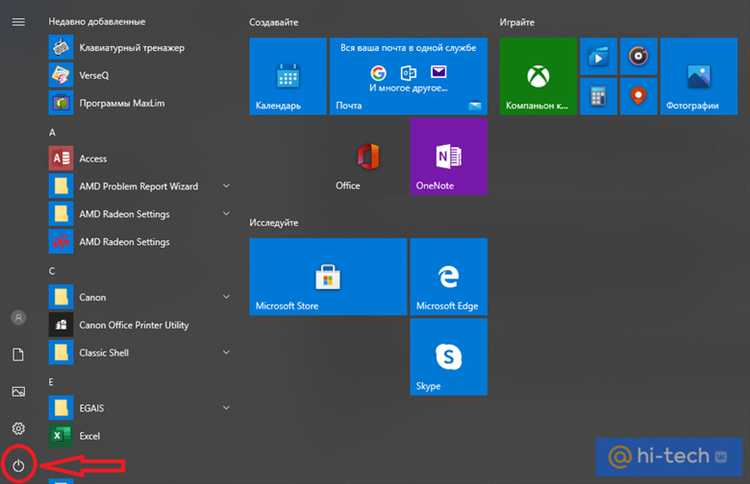Open Settings gear in Start sidebar
The image size is (750, 484).
[x=18, y=428]
